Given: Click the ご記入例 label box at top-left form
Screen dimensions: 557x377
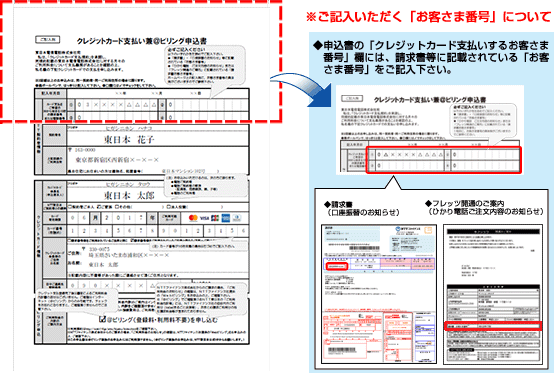Looking at the screenshot, I should [x=48, y=39].
